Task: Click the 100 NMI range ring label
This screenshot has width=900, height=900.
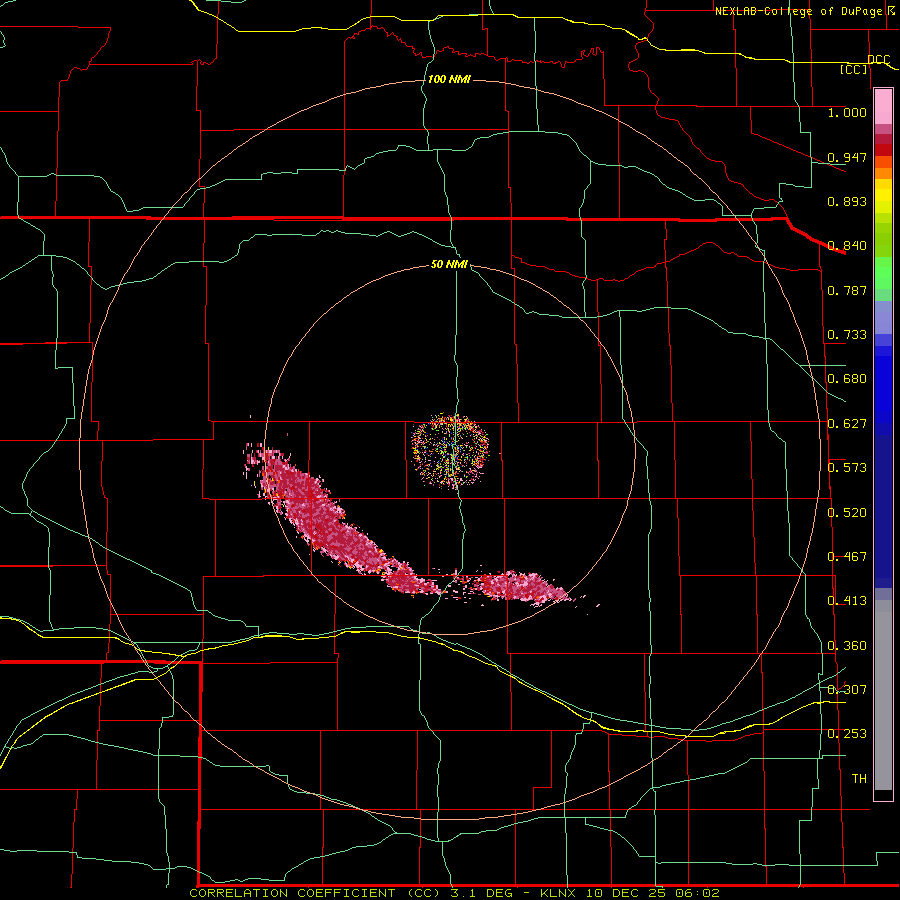Action: 449,79
